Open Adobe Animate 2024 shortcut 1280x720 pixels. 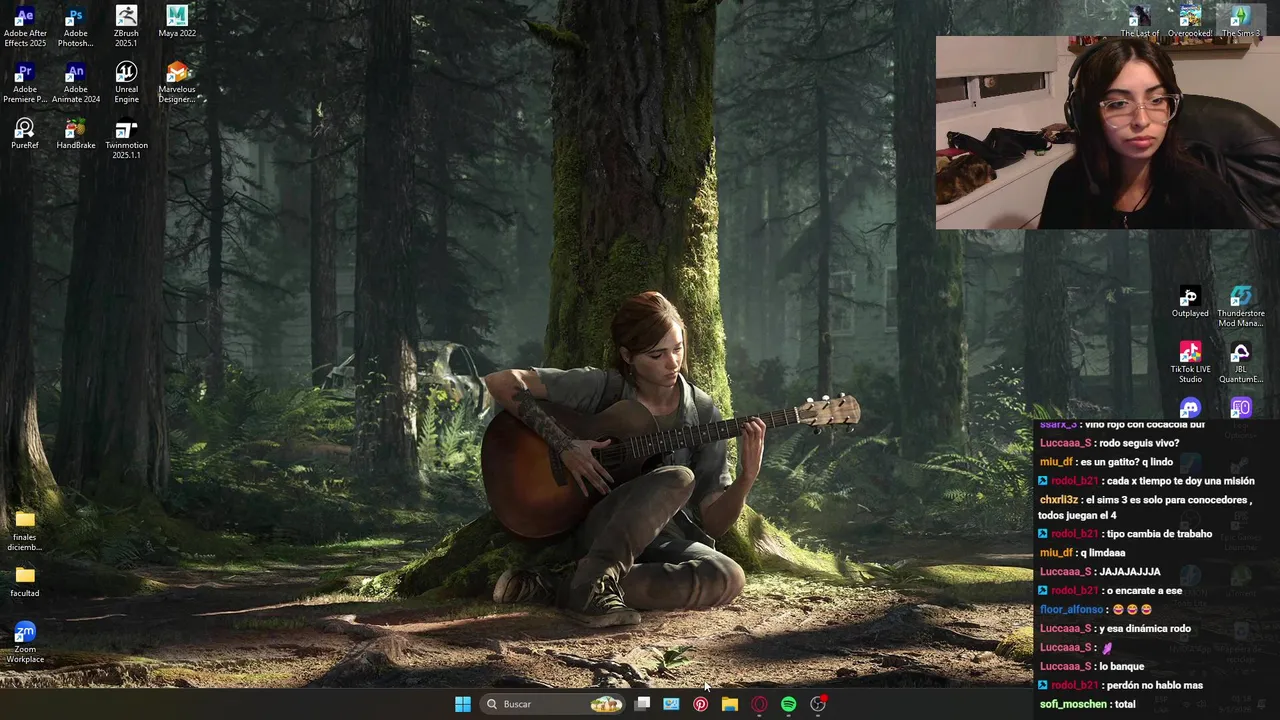tap(75, 83)
